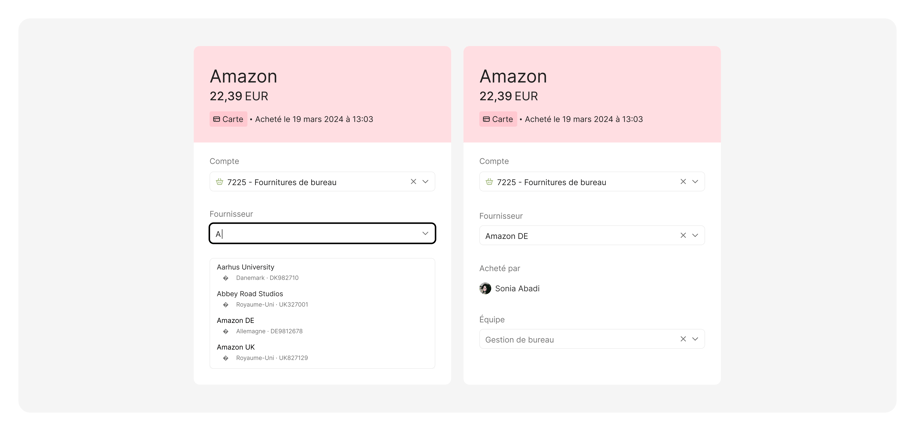Clear the Gestion de bureau team value

683,339
